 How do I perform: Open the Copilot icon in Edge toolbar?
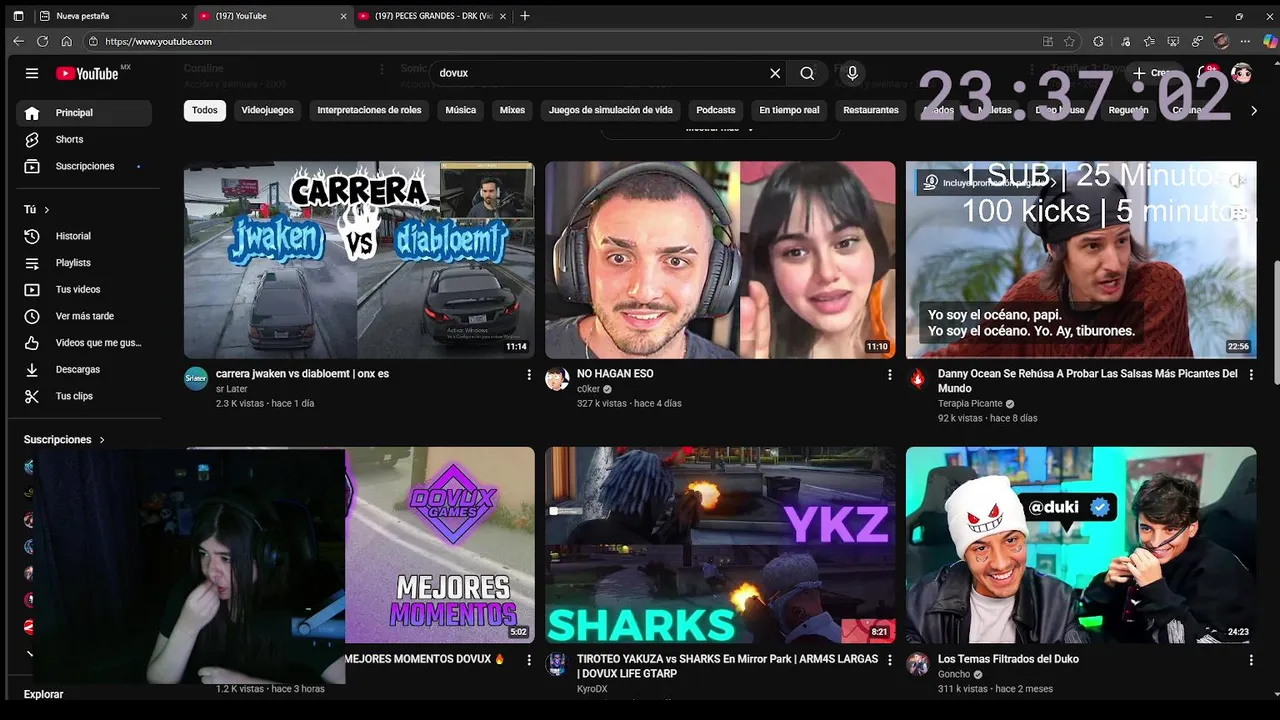coord(1271,41)
